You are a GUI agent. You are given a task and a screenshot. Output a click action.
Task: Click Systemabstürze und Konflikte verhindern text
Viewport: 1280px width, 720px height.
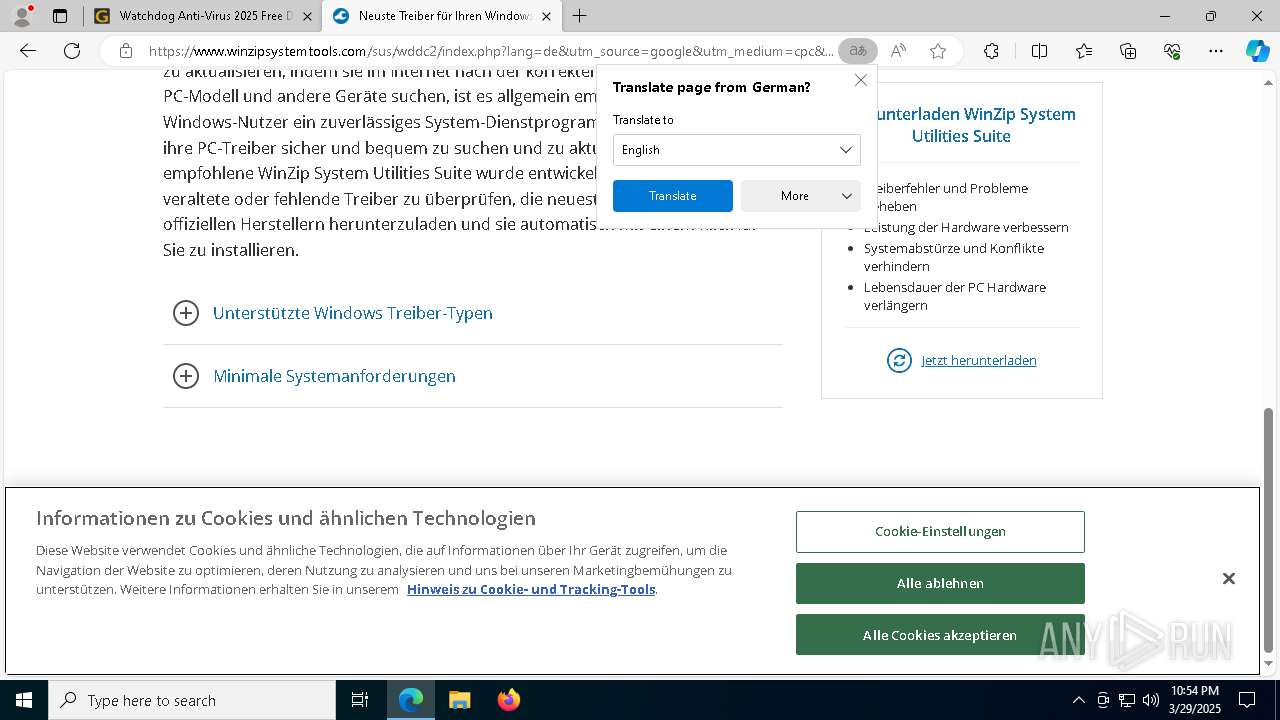(x=954, y=257)
